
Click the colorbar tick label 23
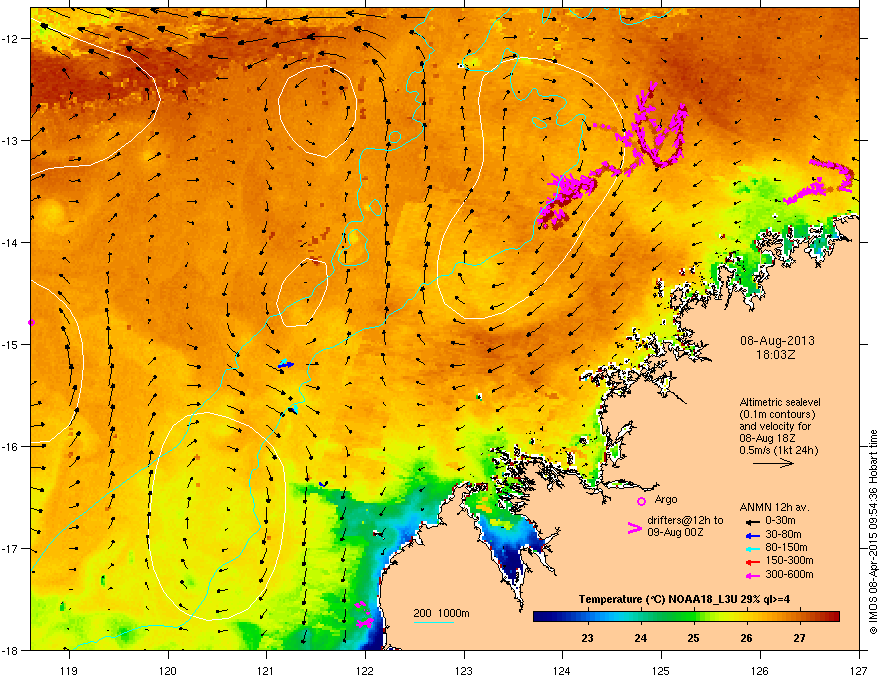(587, 638)
